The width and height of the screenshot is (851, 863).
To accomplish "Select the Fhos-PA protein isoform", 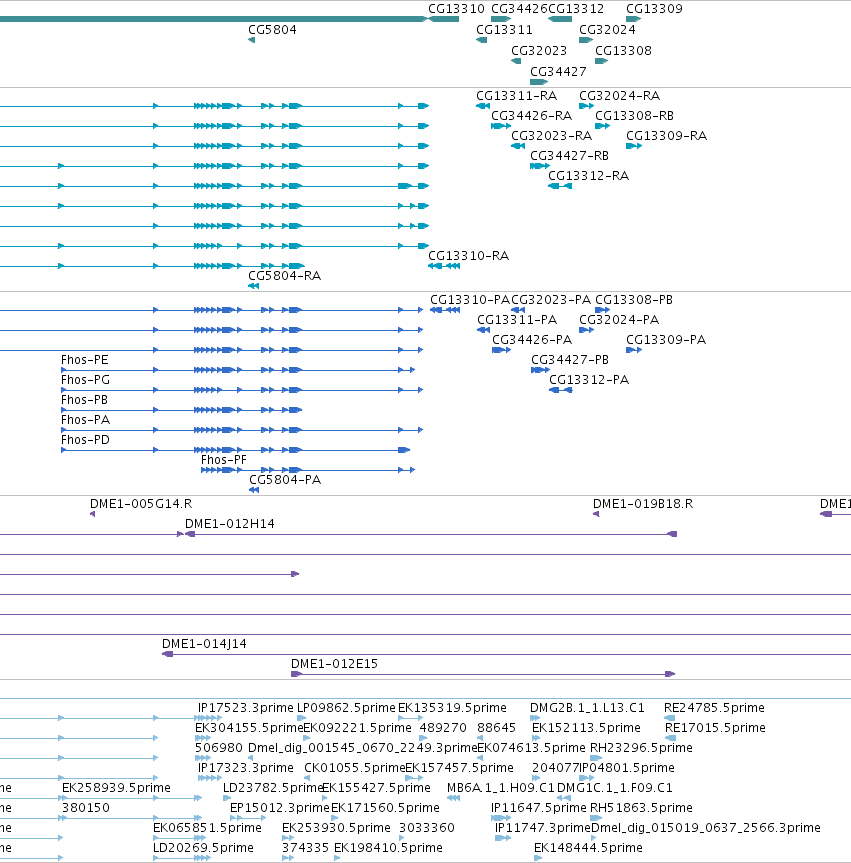I will click(85, 420).
